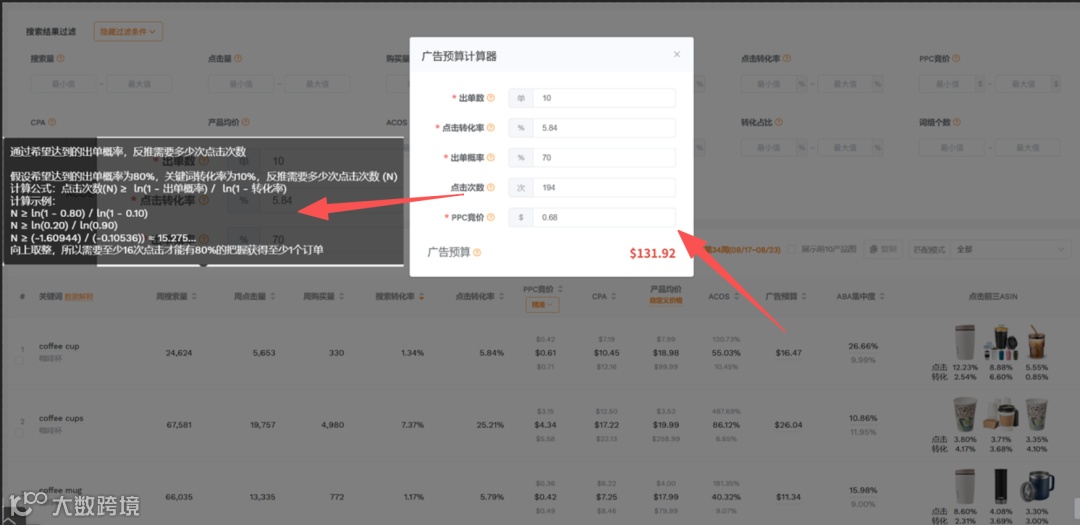Screen dimensions: 1080x525
Task: Click the 出单数 input field showing 10
Action: (604, 98)
